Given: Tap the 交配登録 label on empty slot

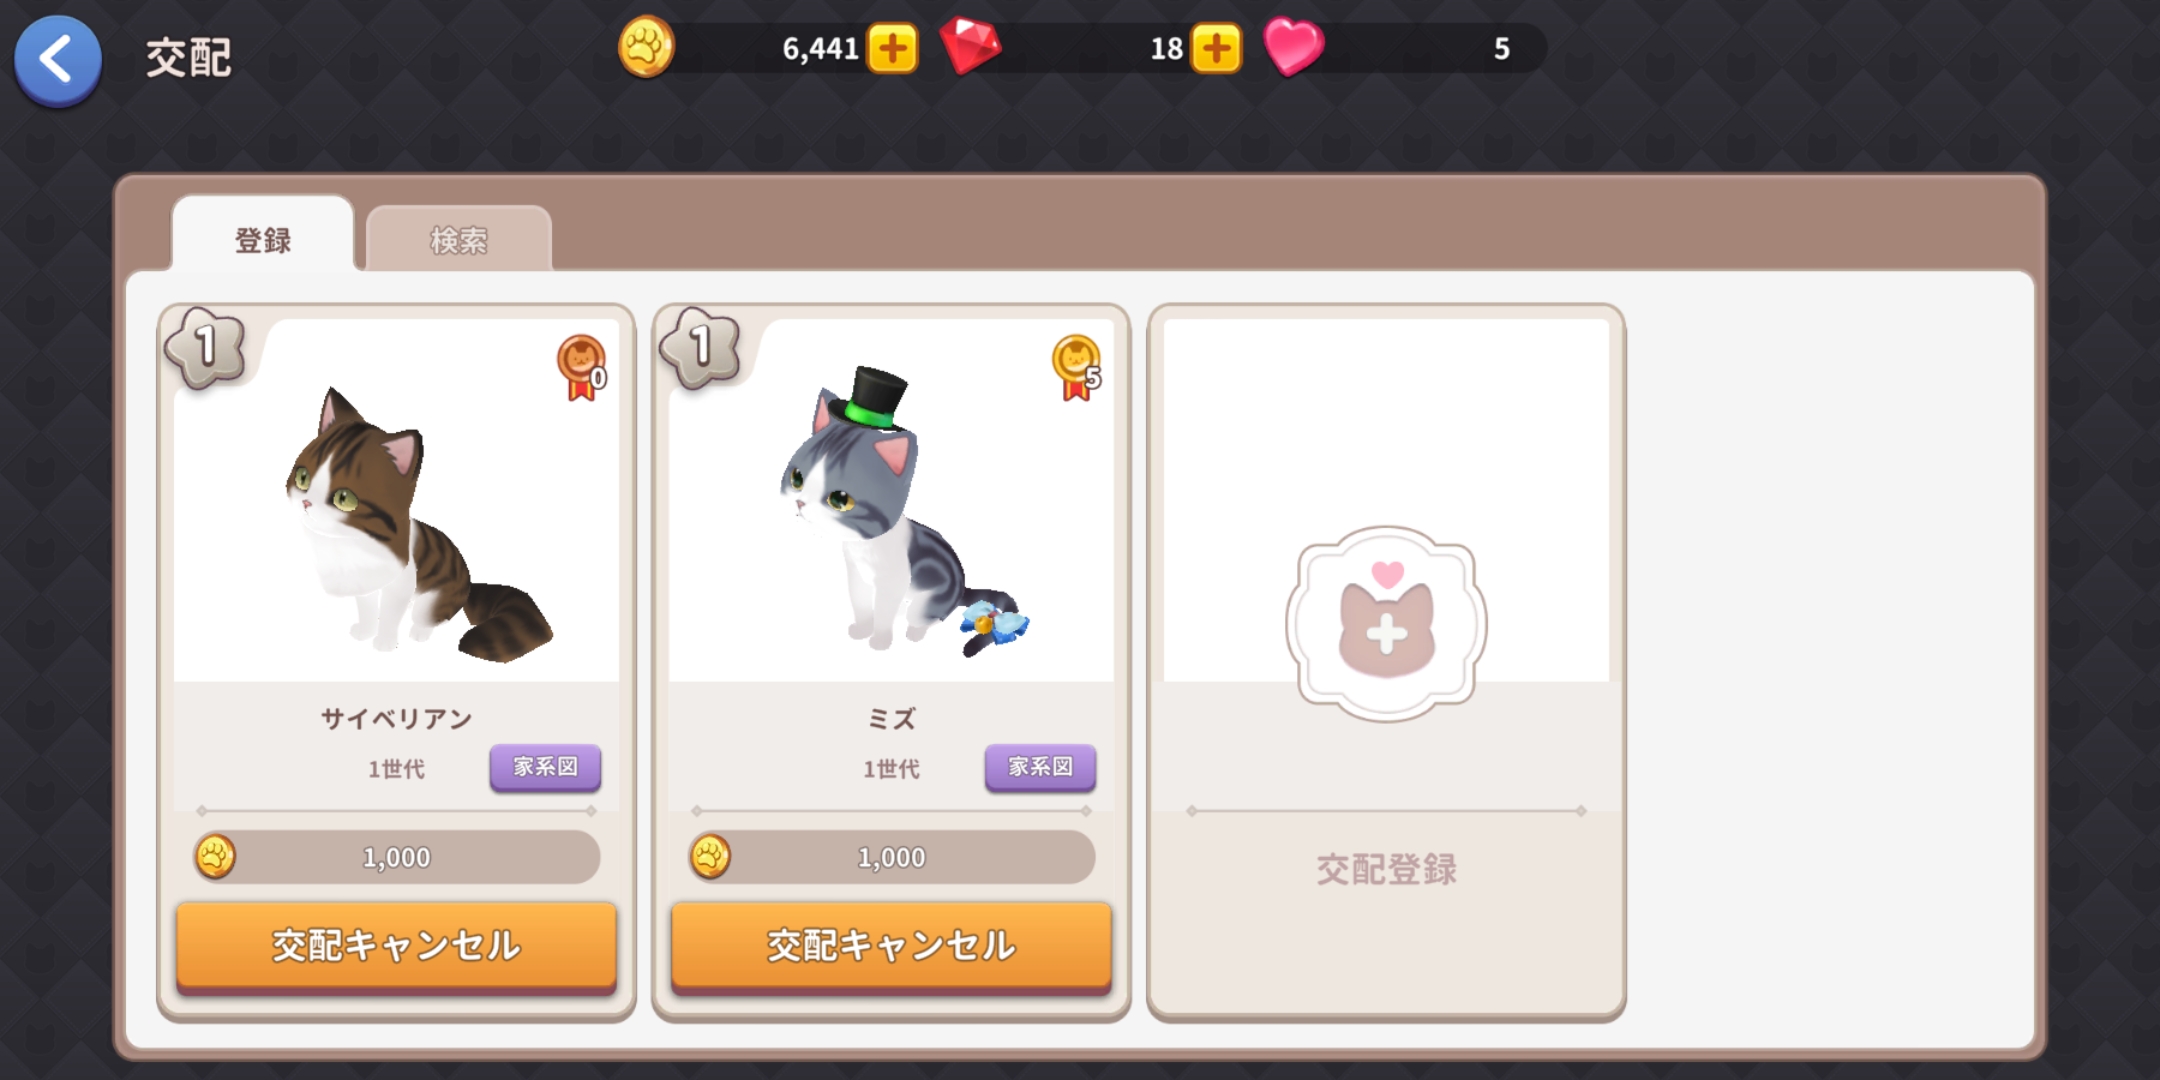Looking at the screenshot, I should (x=1386, y=869).
